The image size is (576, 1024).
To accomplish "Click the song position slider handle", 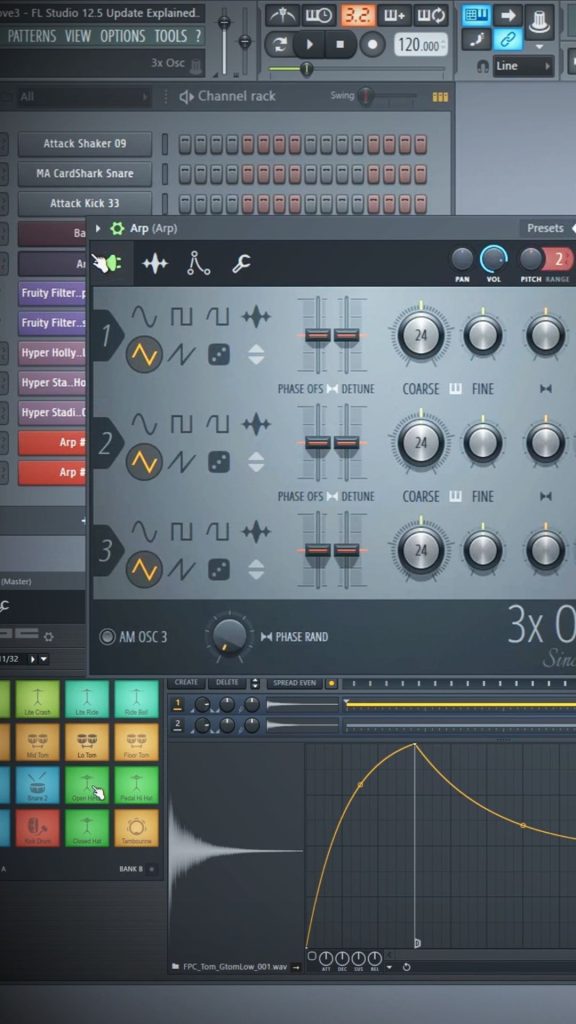I will pos(306,68).
